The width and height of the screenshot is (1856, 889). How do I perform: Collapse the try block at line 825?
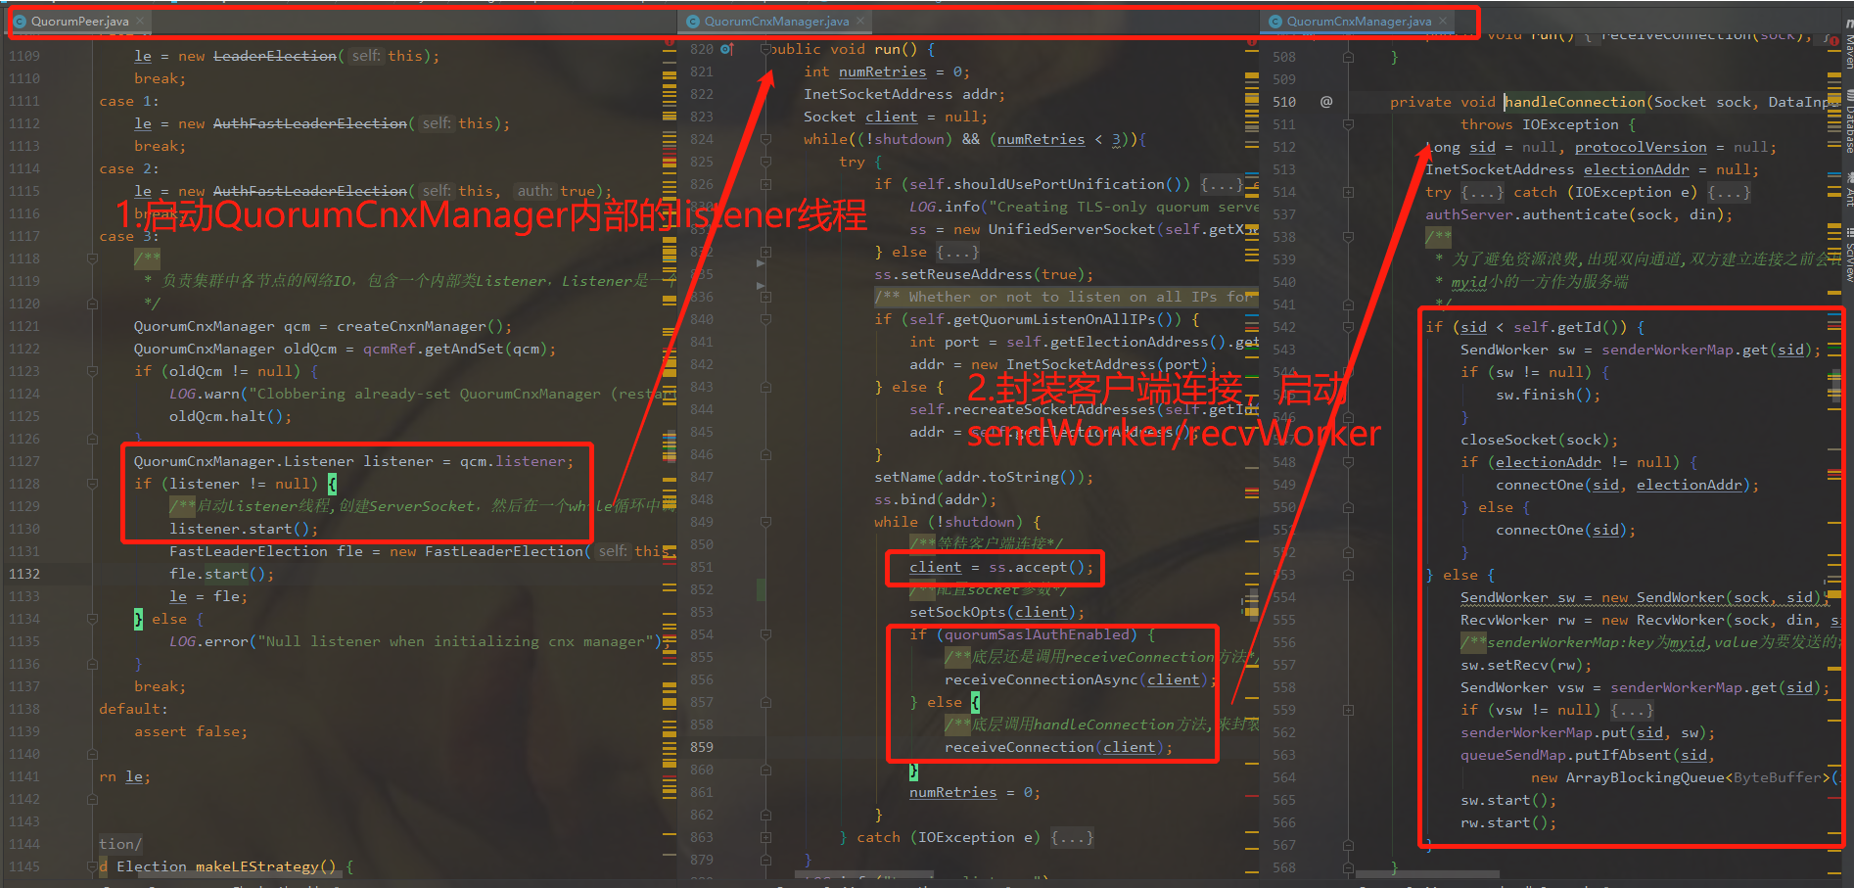tap(766, 162)
